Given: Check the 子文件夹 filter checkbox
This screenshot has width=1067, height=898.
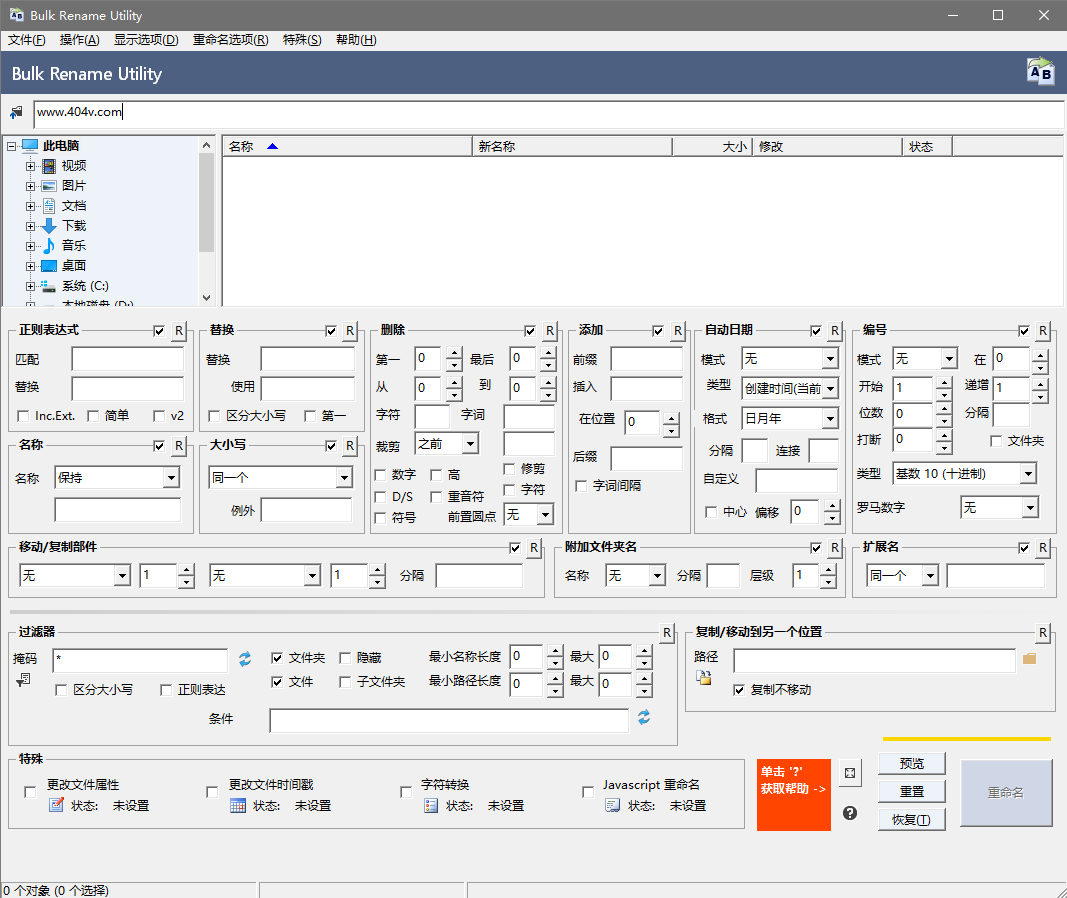Looking at the screenshot, I should click(346, 682).
